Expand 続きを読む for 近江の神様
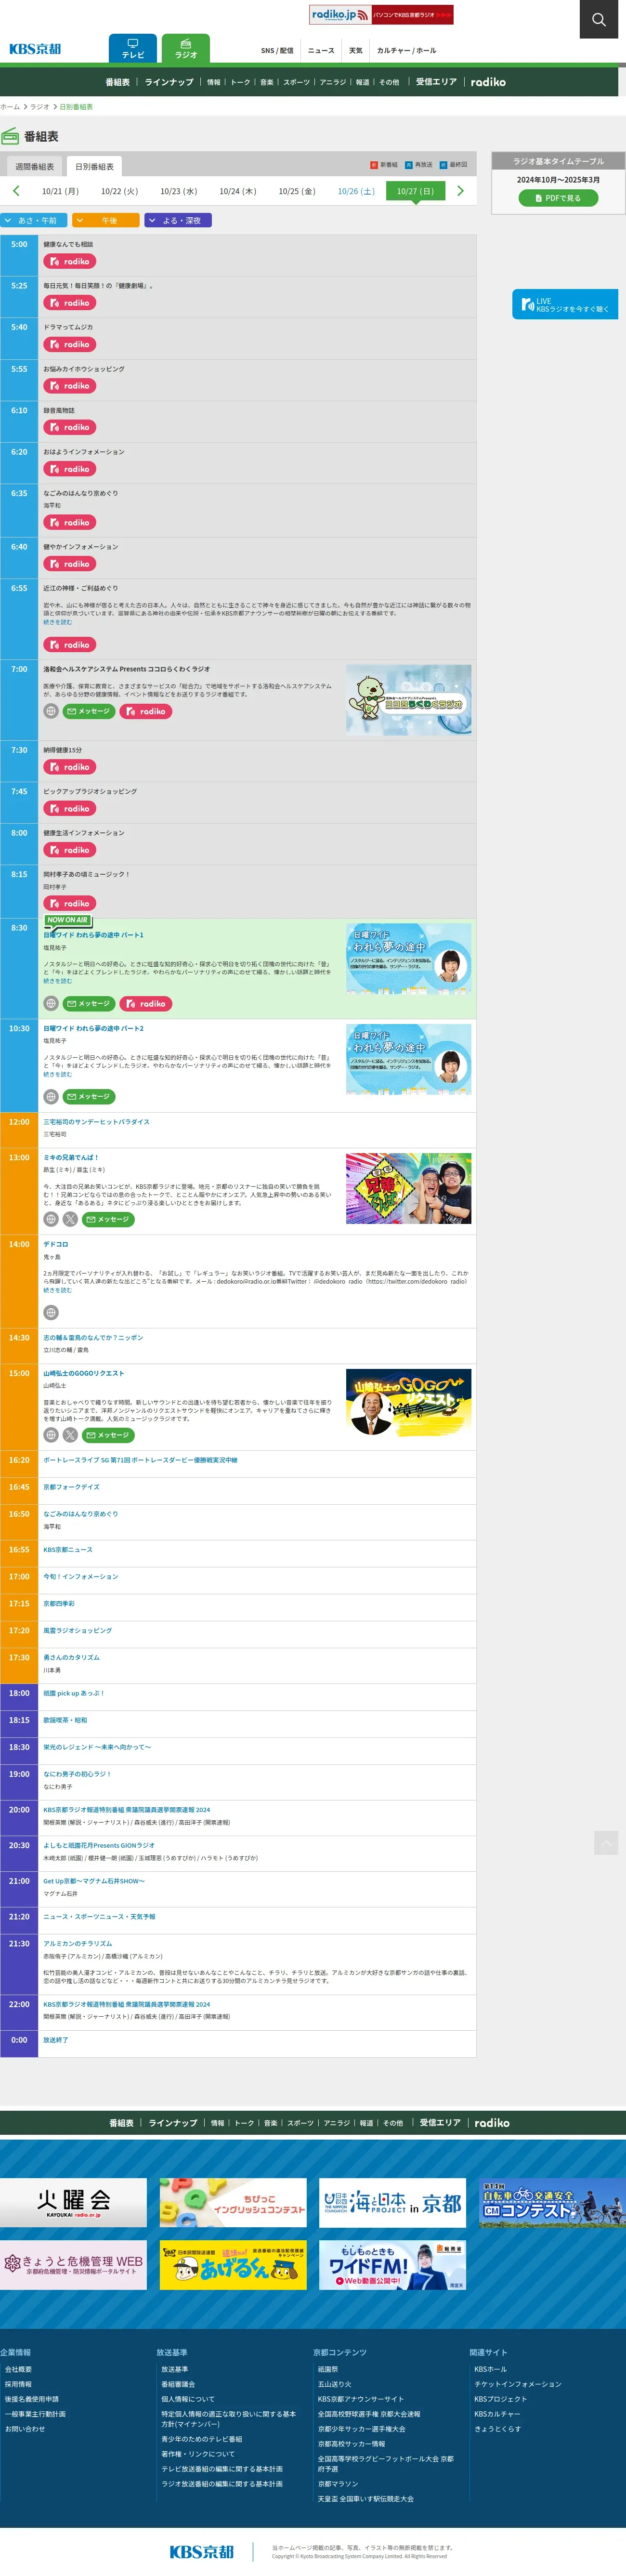 57,622
